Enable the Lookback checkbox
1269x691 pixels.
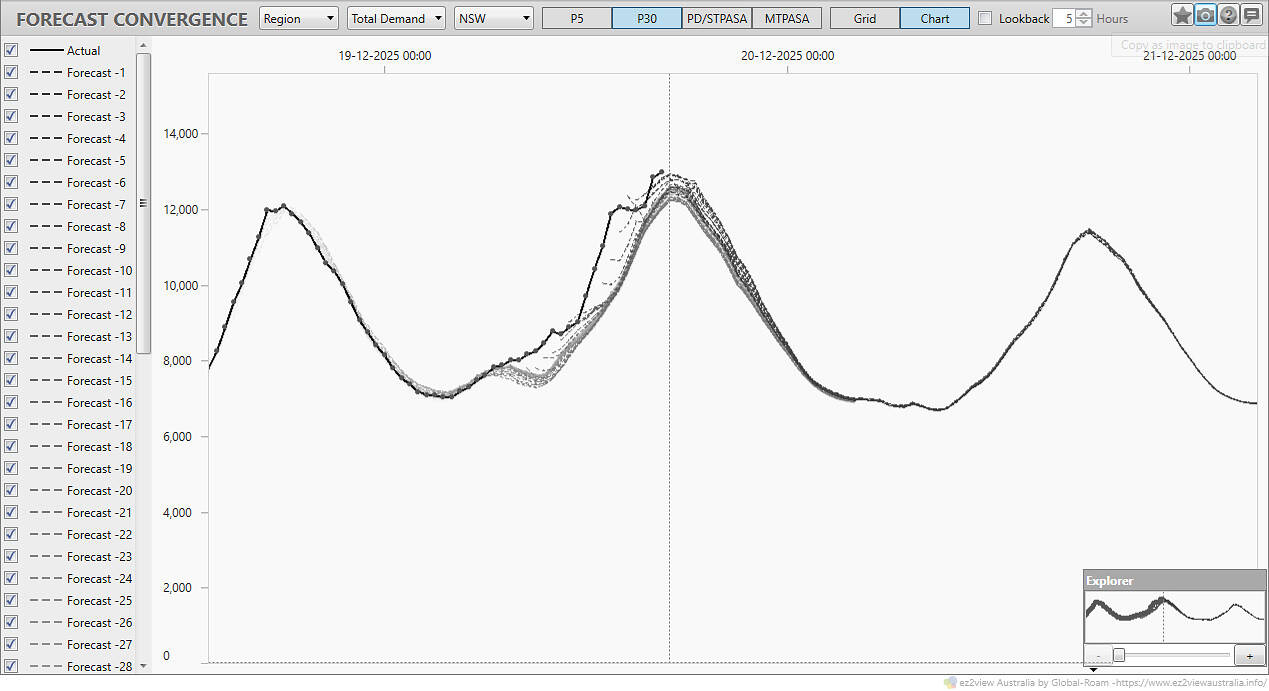(x=985, y=18)
